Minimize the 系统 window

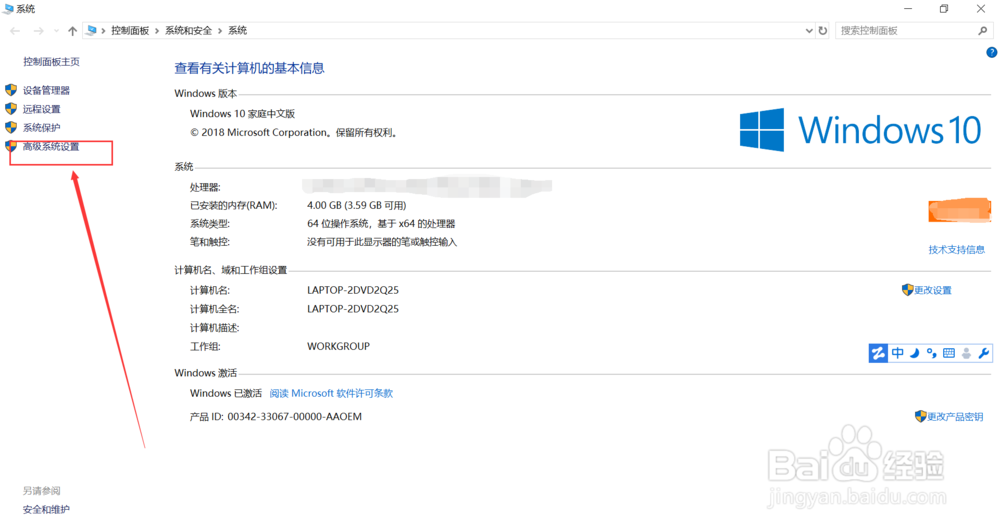908,9
